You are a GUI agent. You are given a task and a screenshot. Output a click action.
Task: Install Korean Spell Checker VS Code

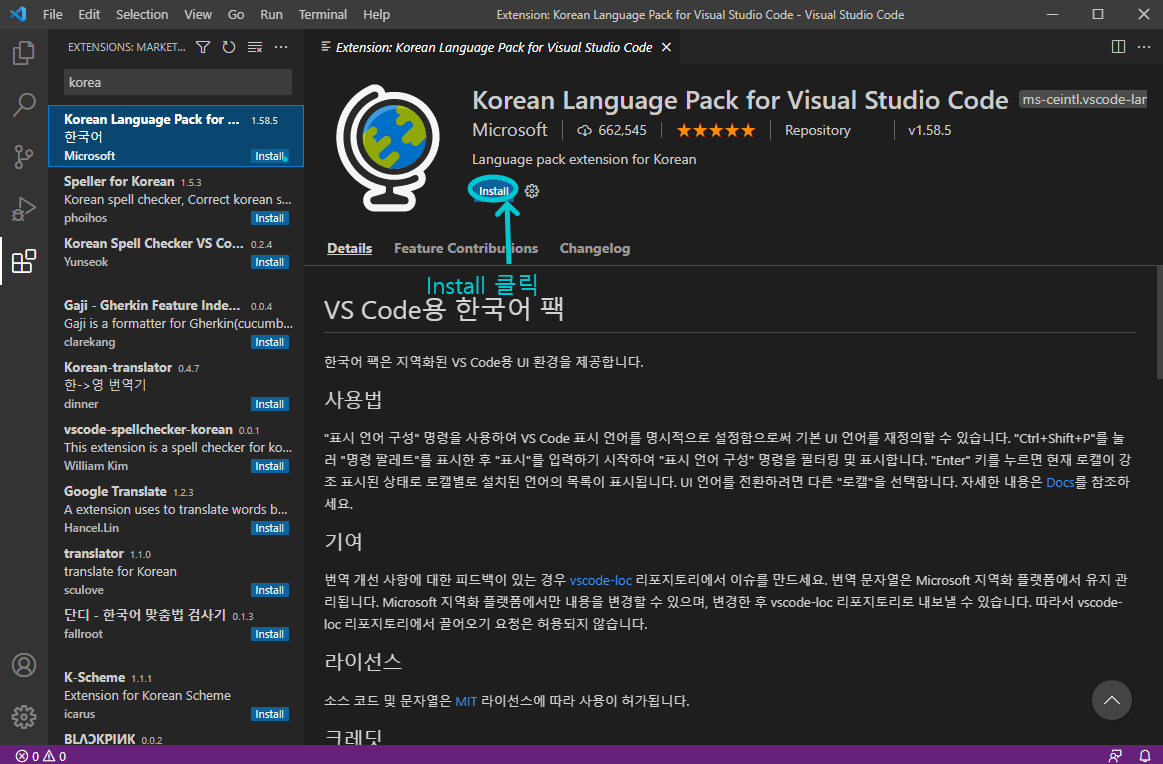pyautogui.click(x=269, y=262)
